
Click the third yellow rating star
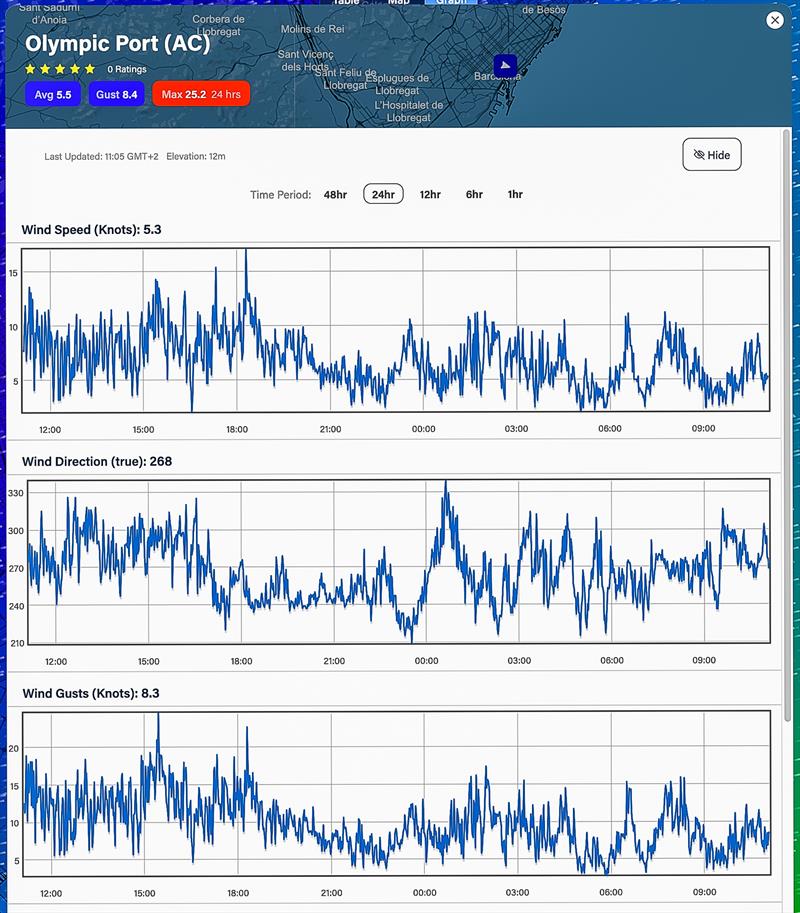(x=60, y=69)
